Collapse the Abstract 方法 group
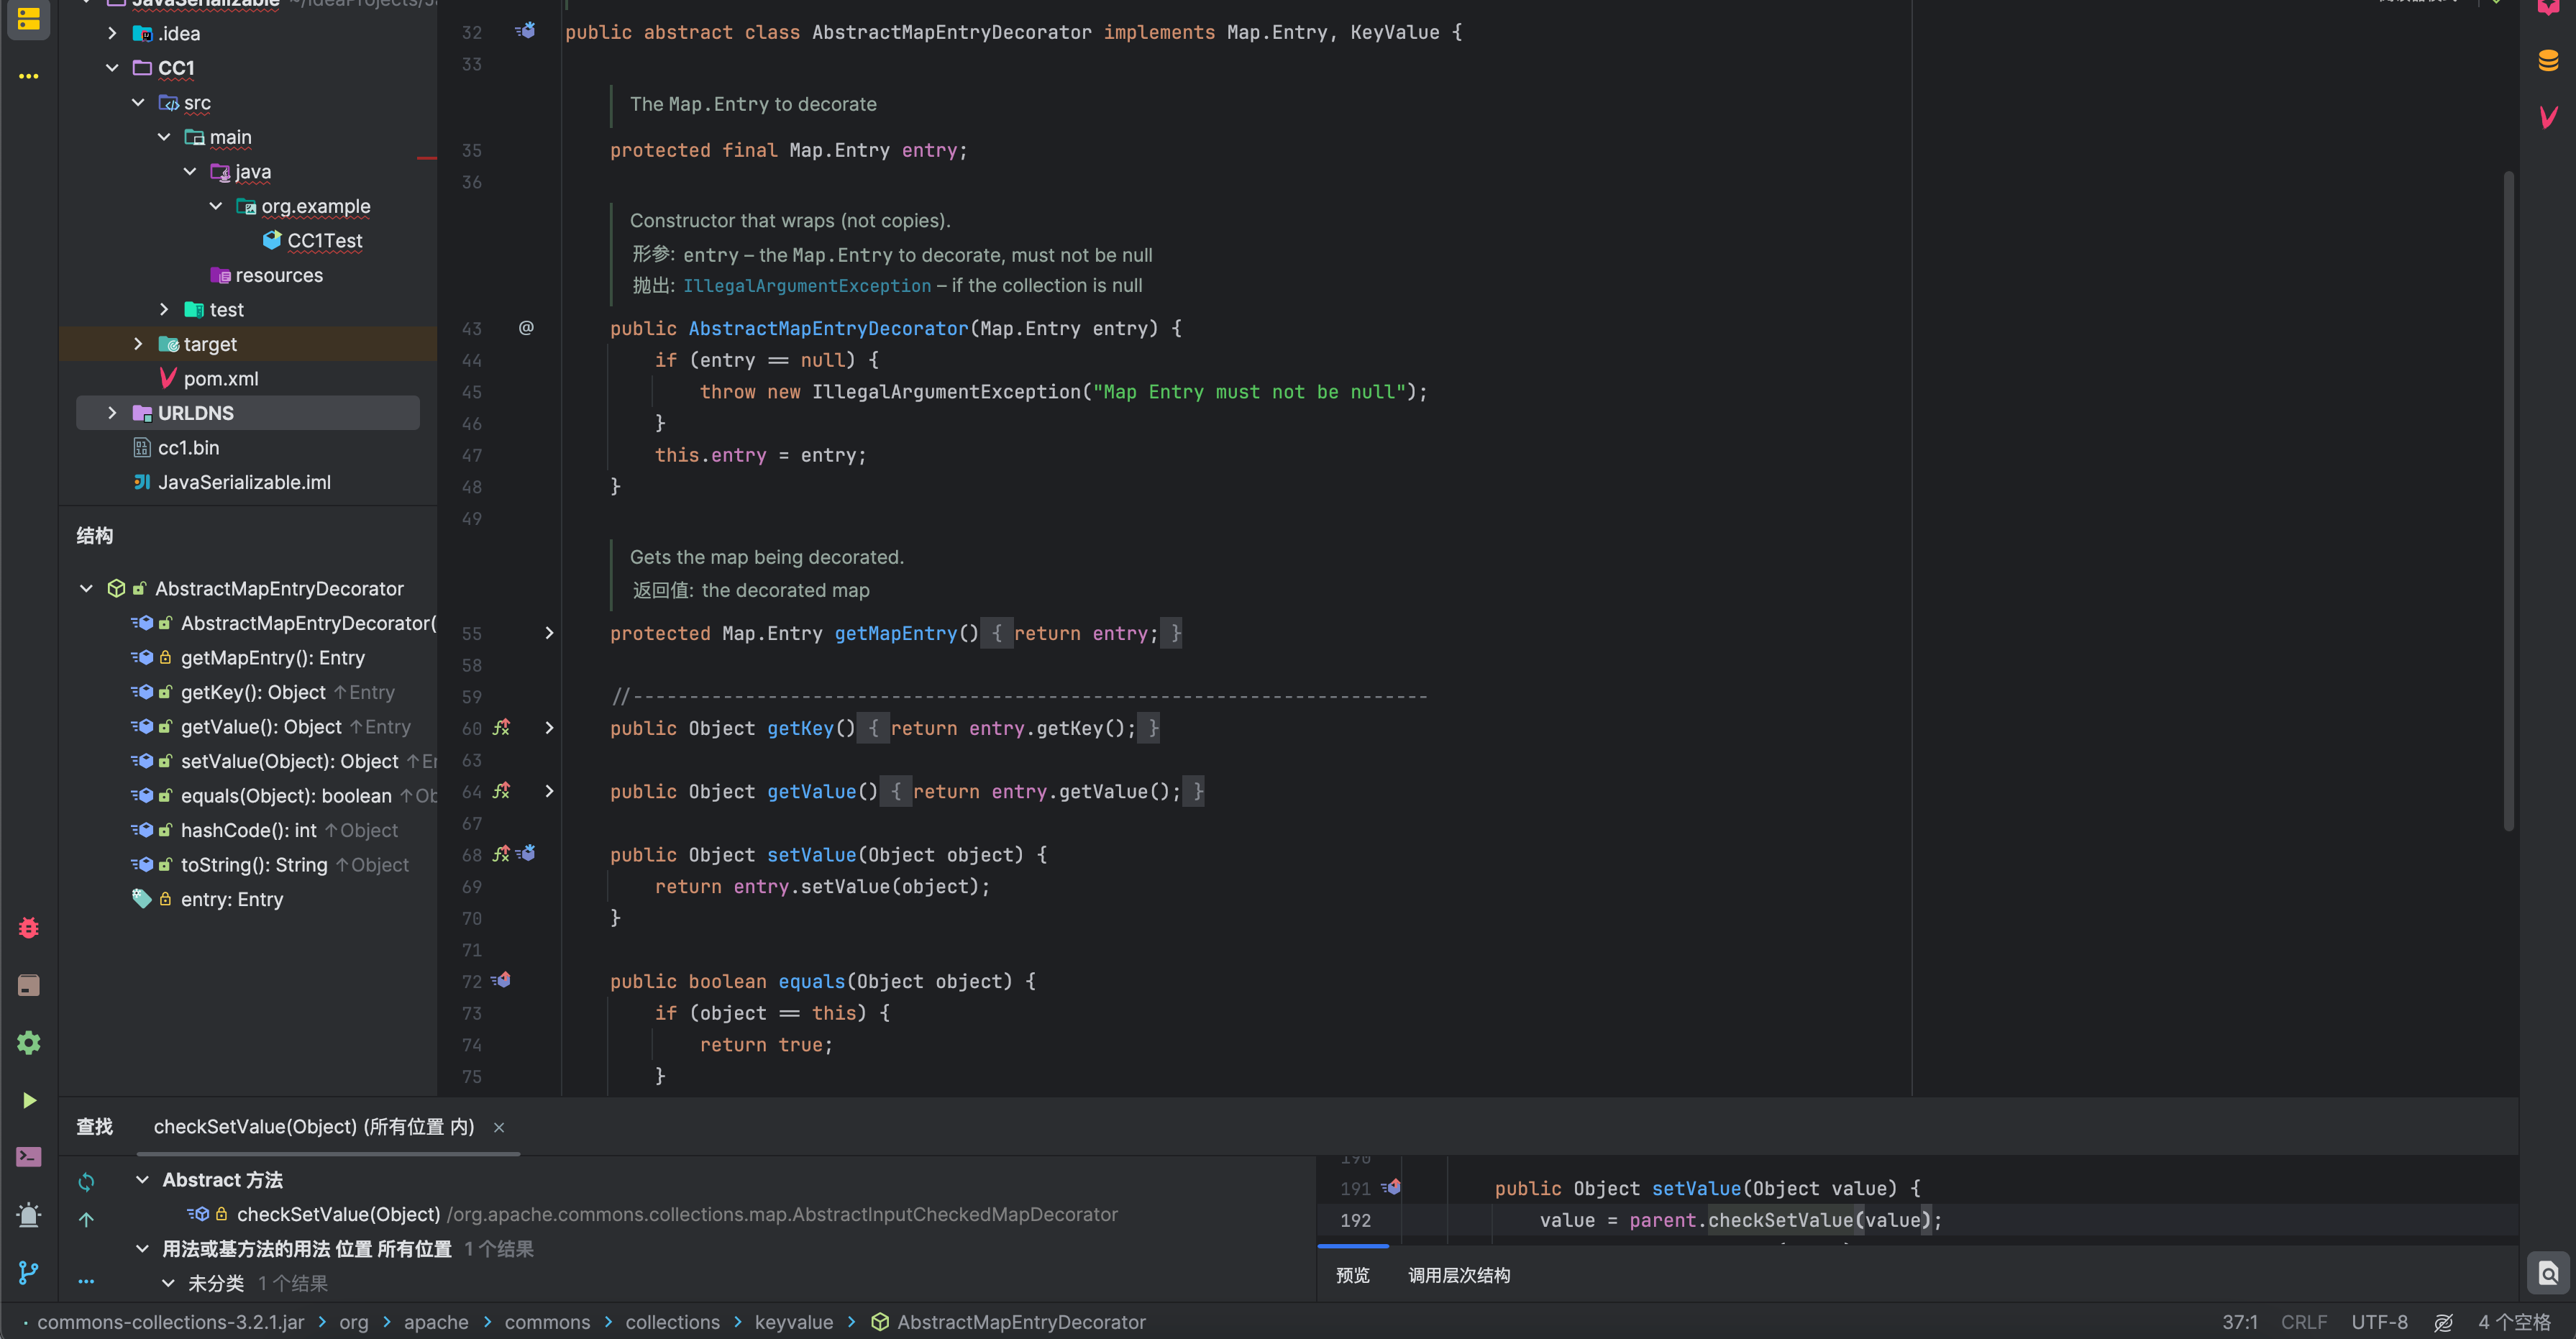The width and height of the screenshot is (2576, 1339). tap(142, 1180)
